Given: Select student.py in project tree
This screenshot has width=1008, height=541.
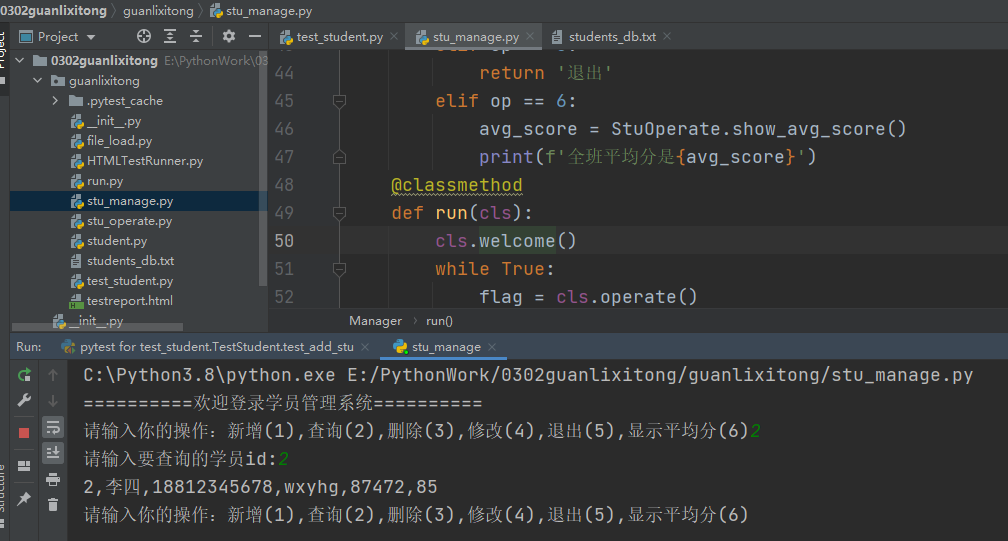Looking at the screenshot, I should [x=117, y=241].
